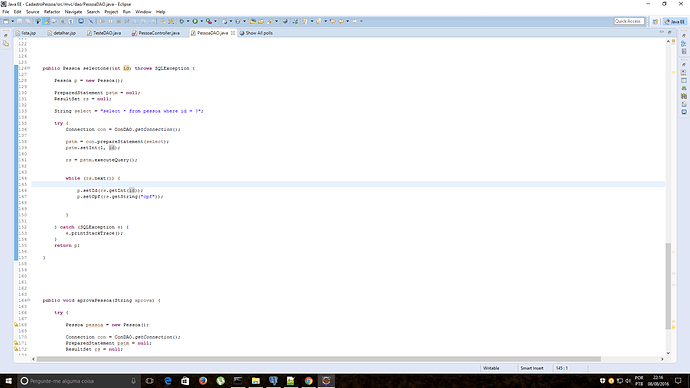Collapse the selectone method fold marker
Screen dimensions: 690x388
click(29, 68)
